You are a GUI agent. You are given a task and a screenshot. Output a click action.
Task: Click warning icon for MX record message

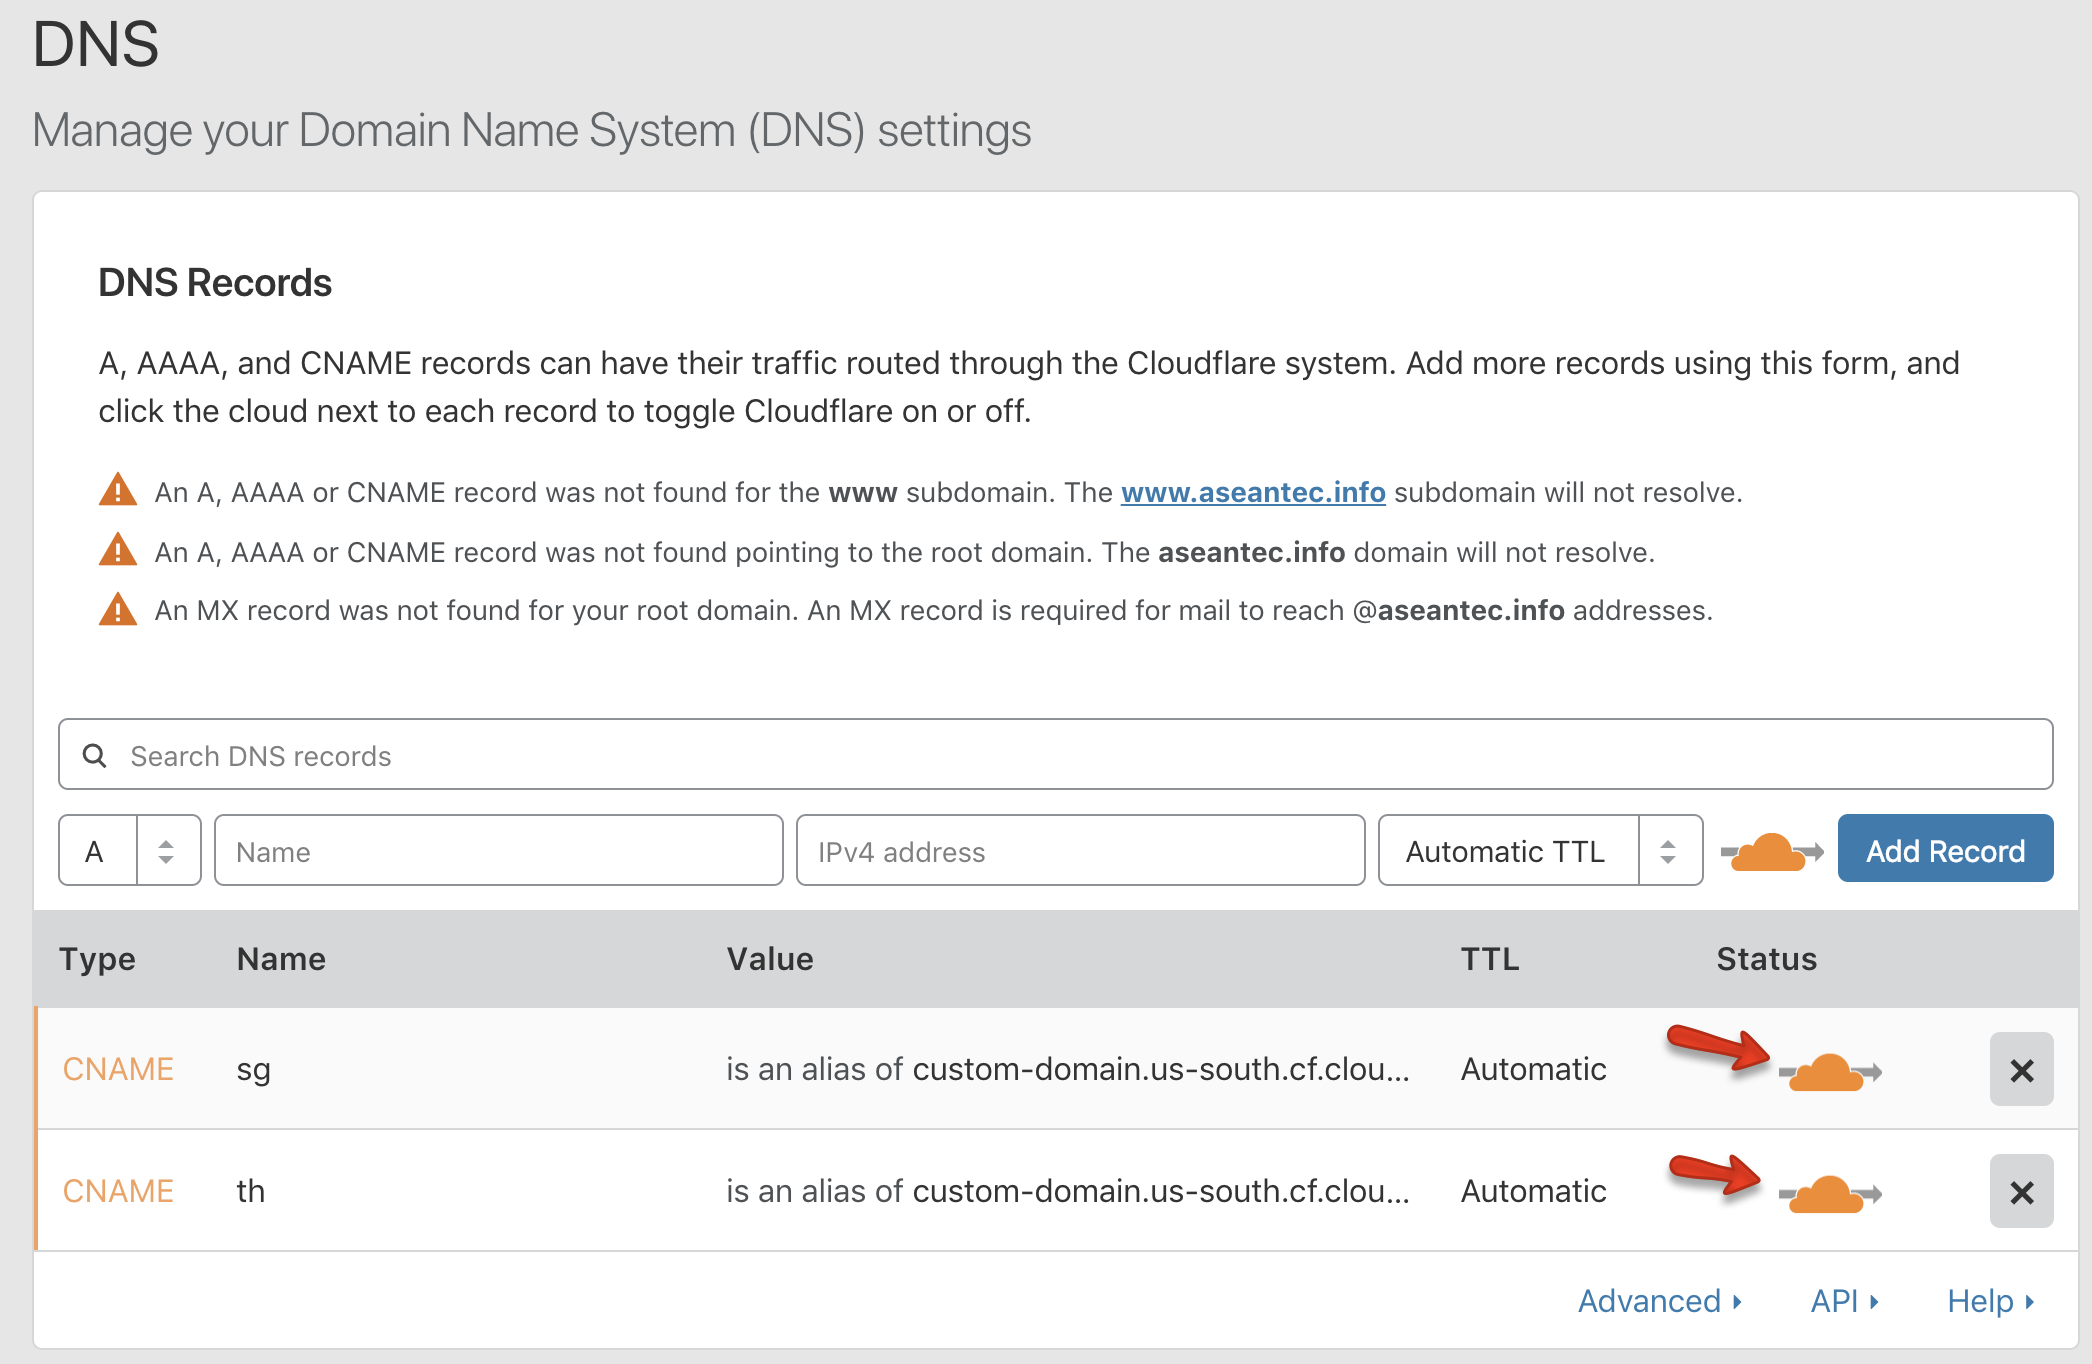(x=118, y=610)
